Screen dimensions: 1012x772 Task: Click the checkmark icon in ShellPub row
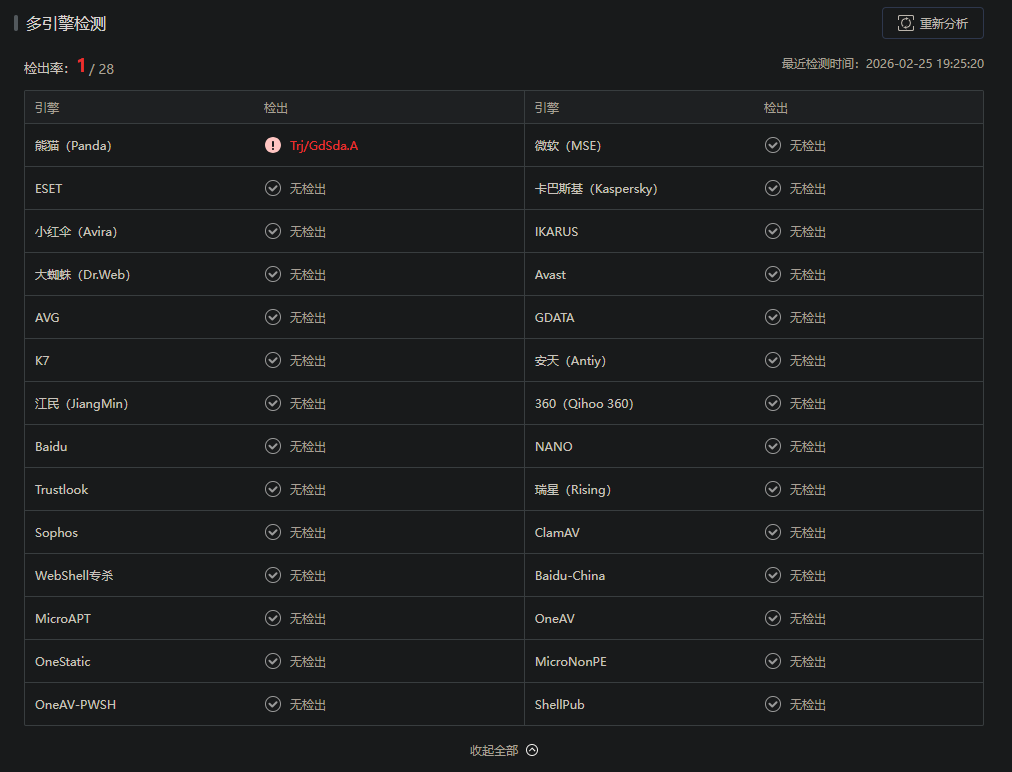pos(773,704)
